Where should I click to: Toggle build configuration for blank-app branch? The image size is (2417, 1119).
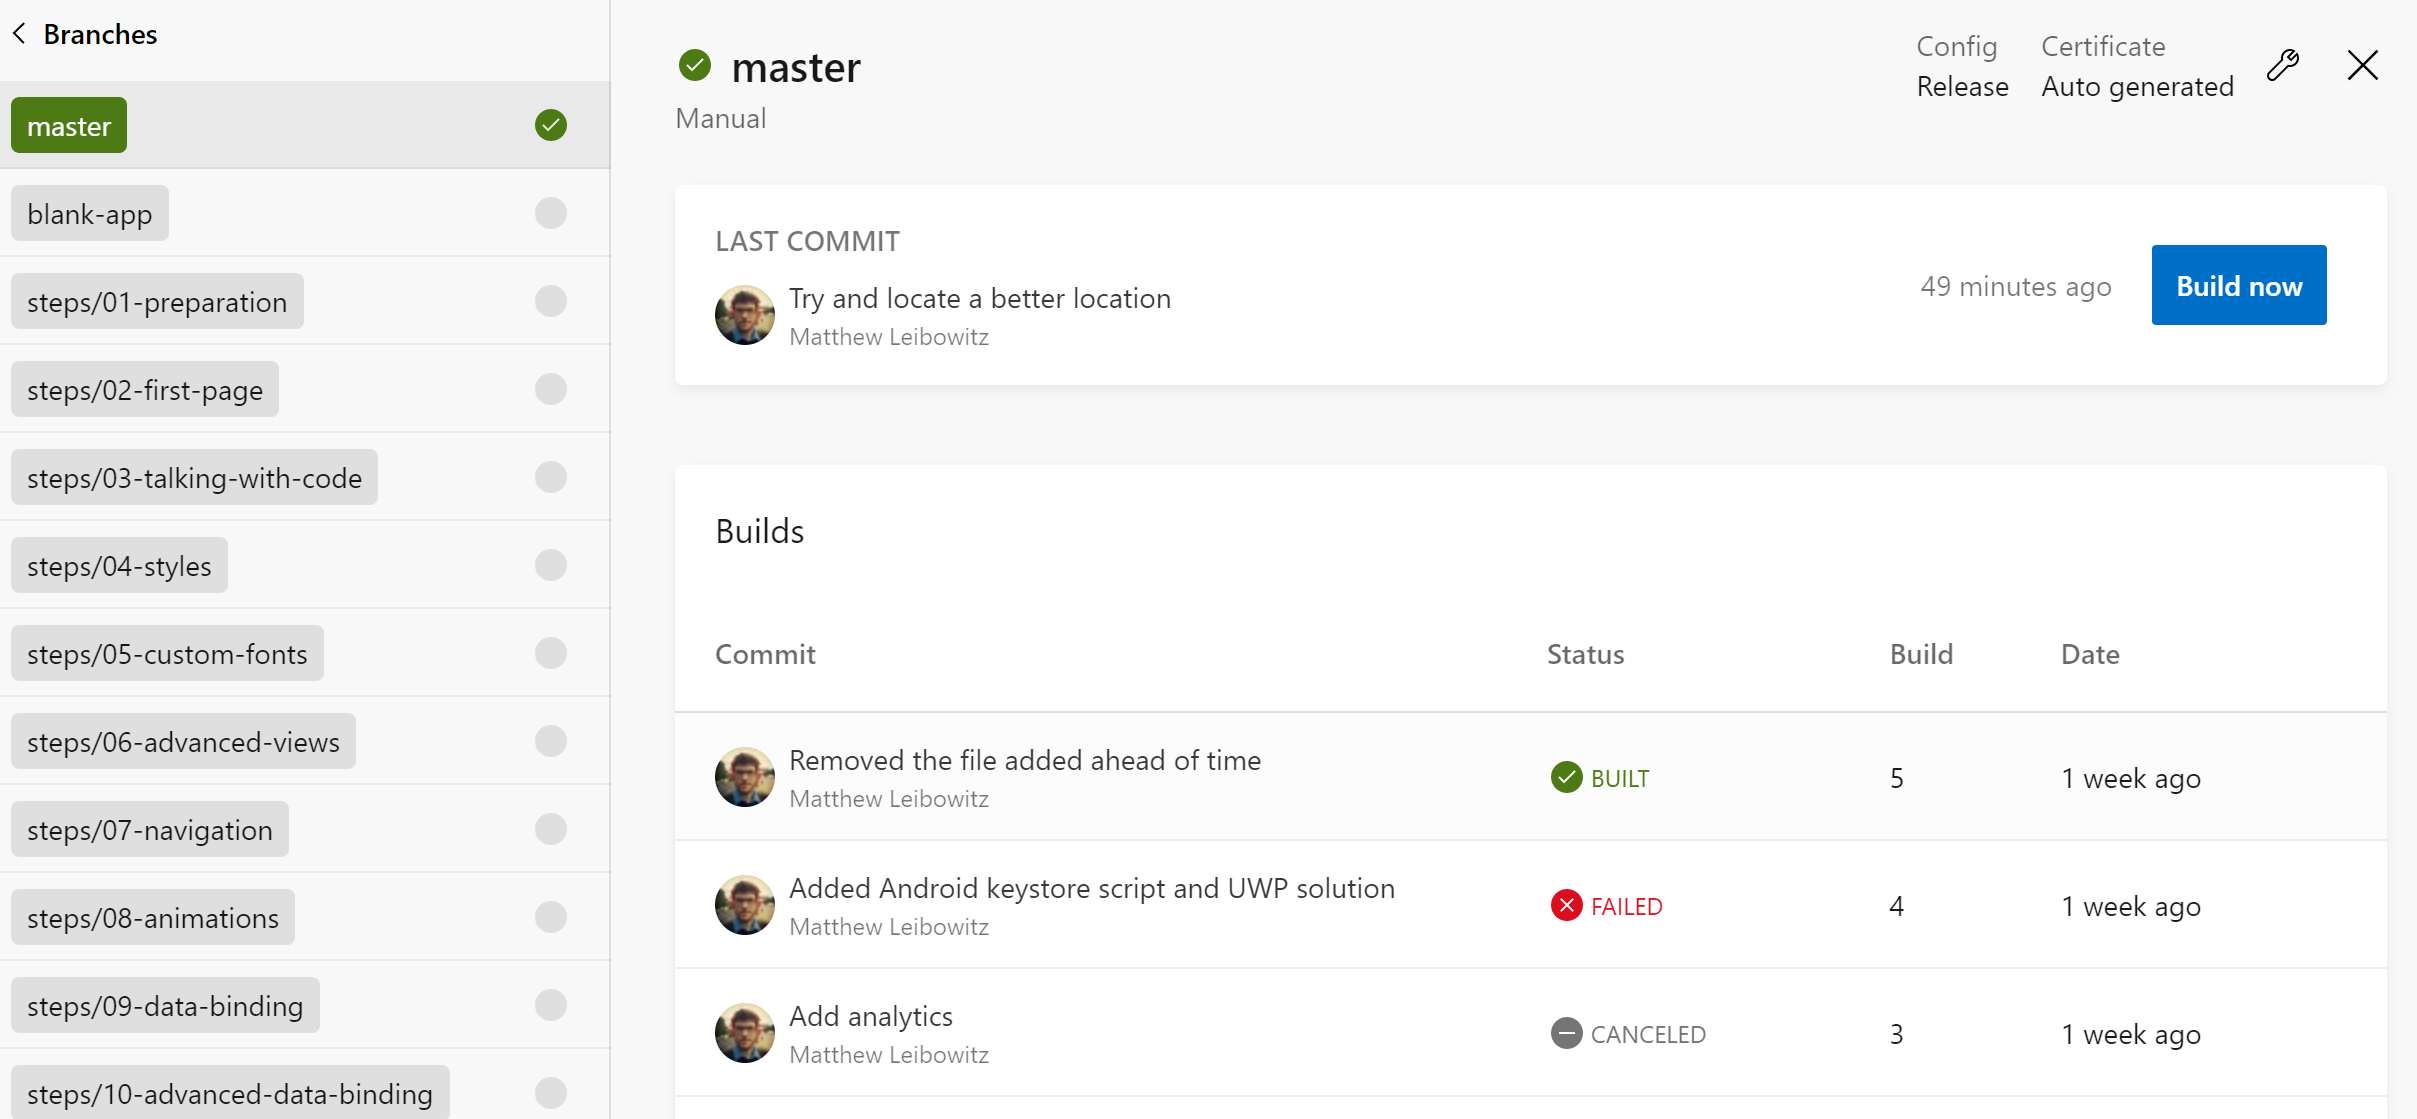tap(551, 213)
